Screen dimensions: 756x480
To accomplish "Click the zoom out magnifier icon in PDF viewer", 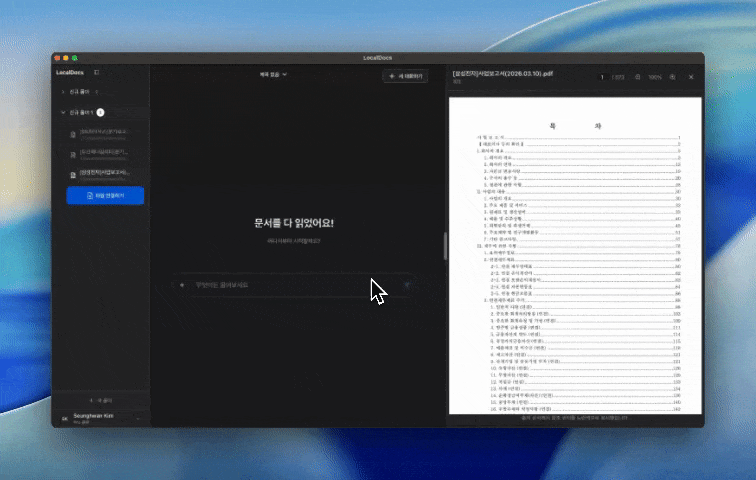I will [x=637, y=77].
